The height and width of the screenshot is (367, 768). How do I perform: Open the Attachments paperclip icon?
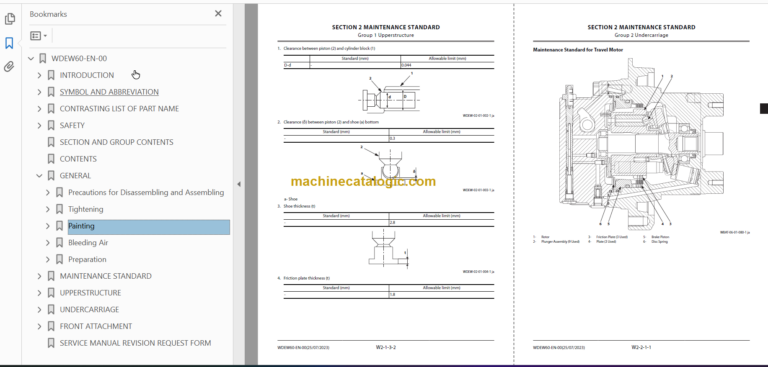tap(9, 67)
